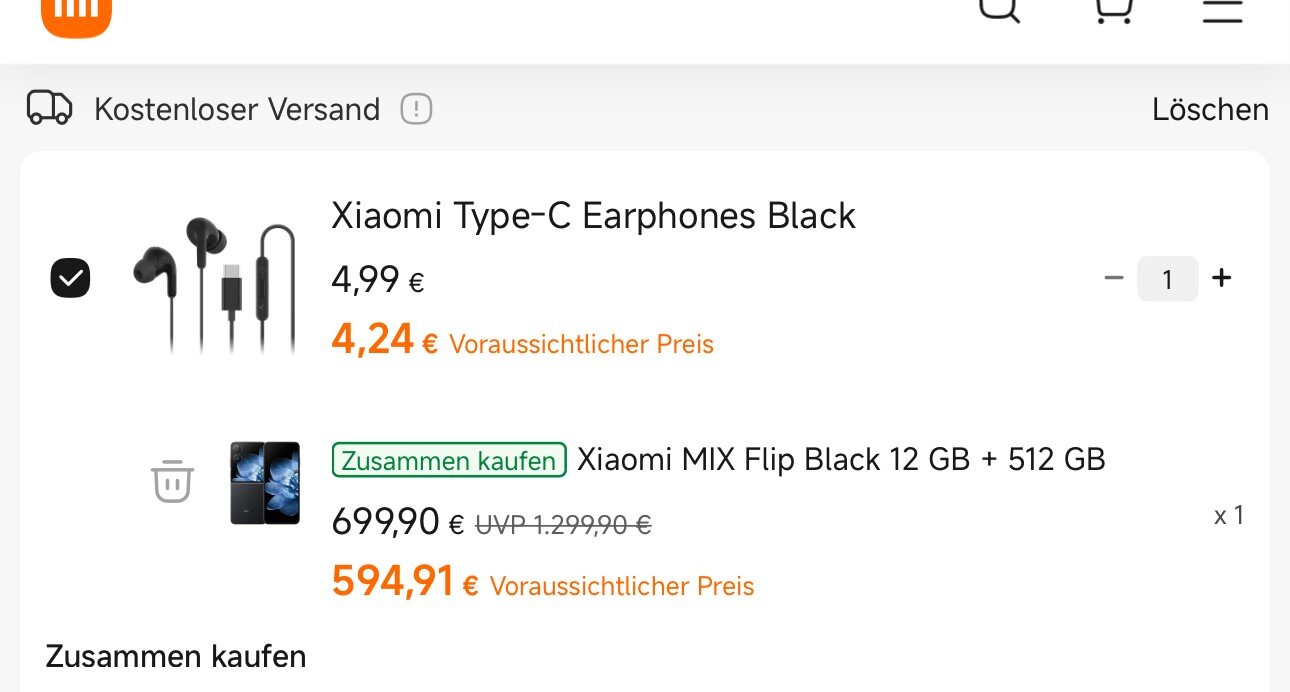The width and height of the screenshot is (1290, 692).
Task: Click the delivery truck icon
Action: pos(50,108)
